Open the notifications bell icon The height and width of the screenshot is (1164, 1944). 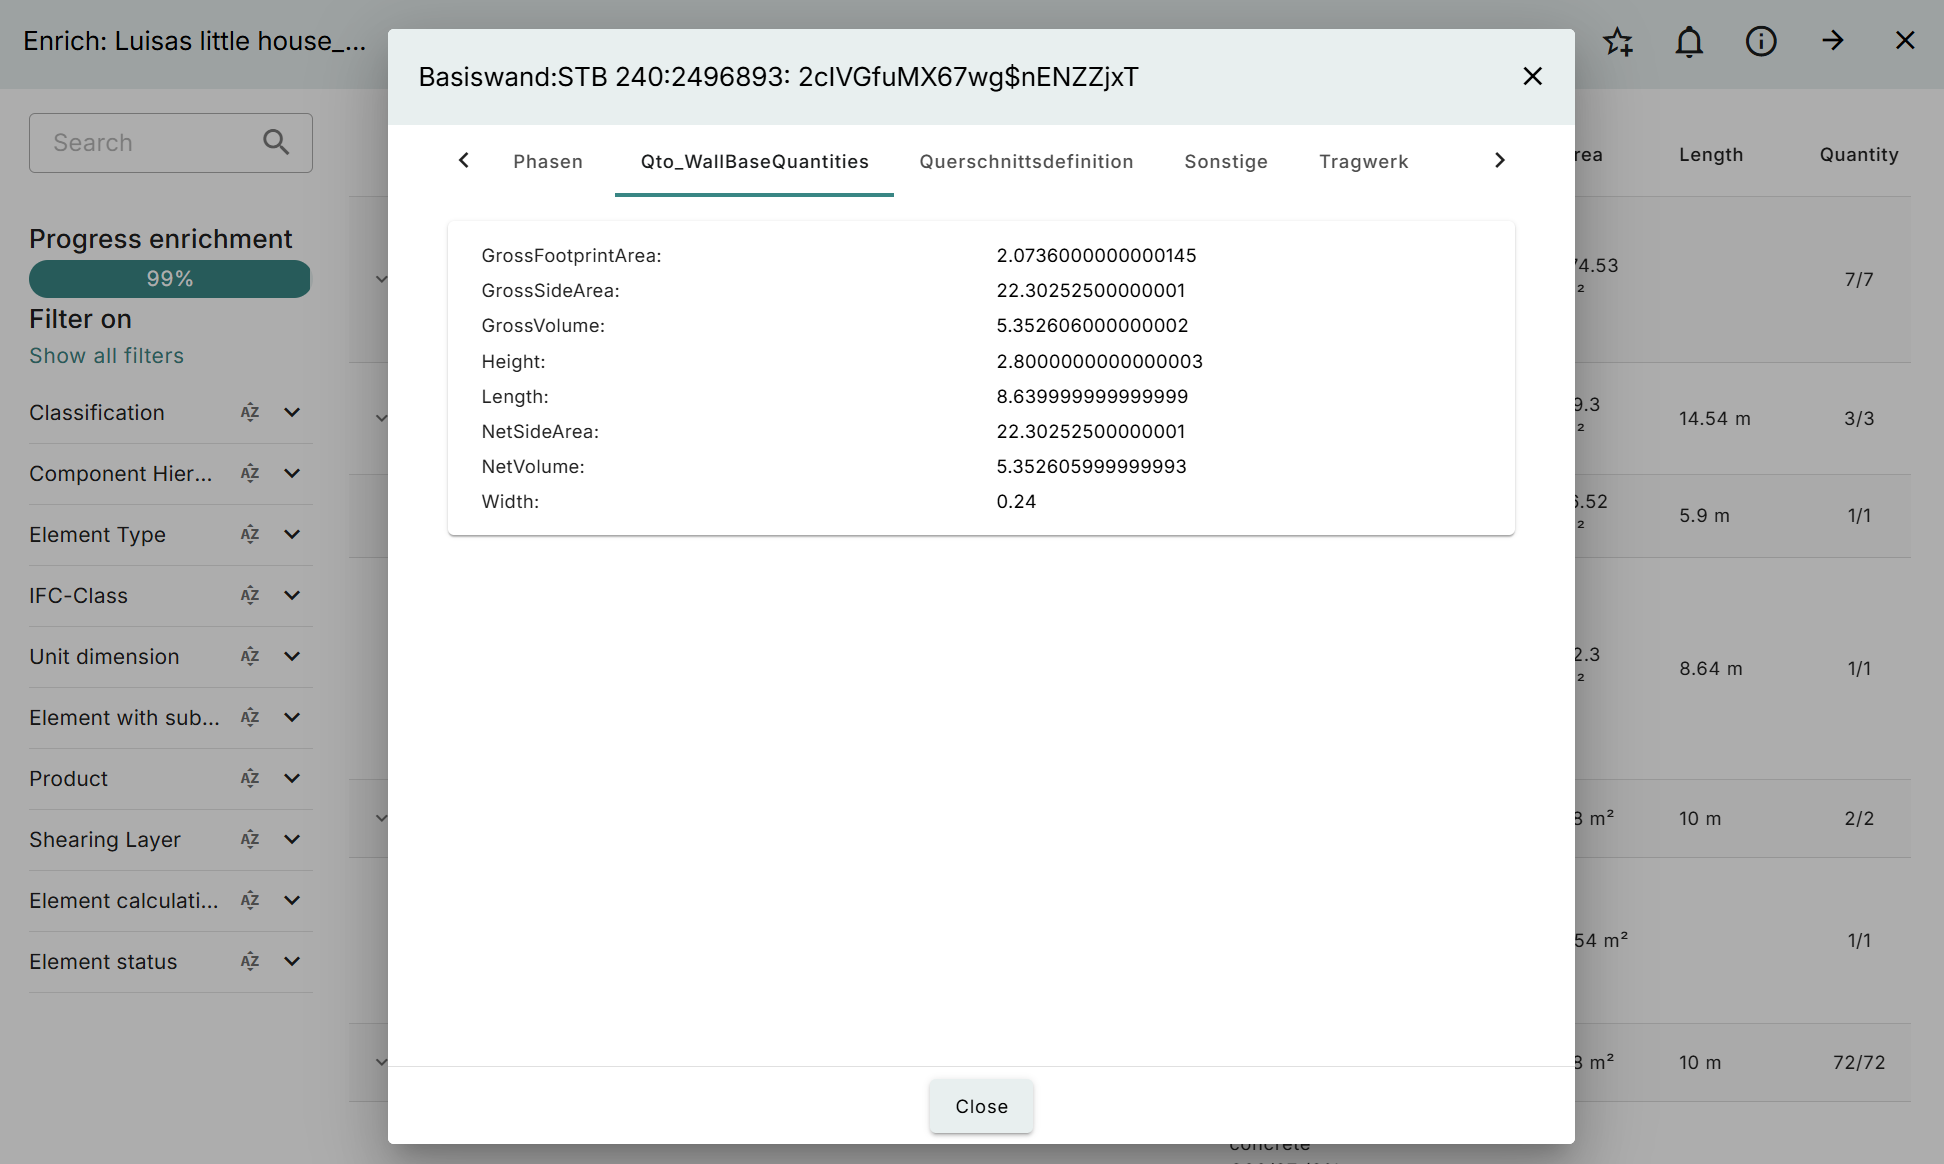(1689, 41)
